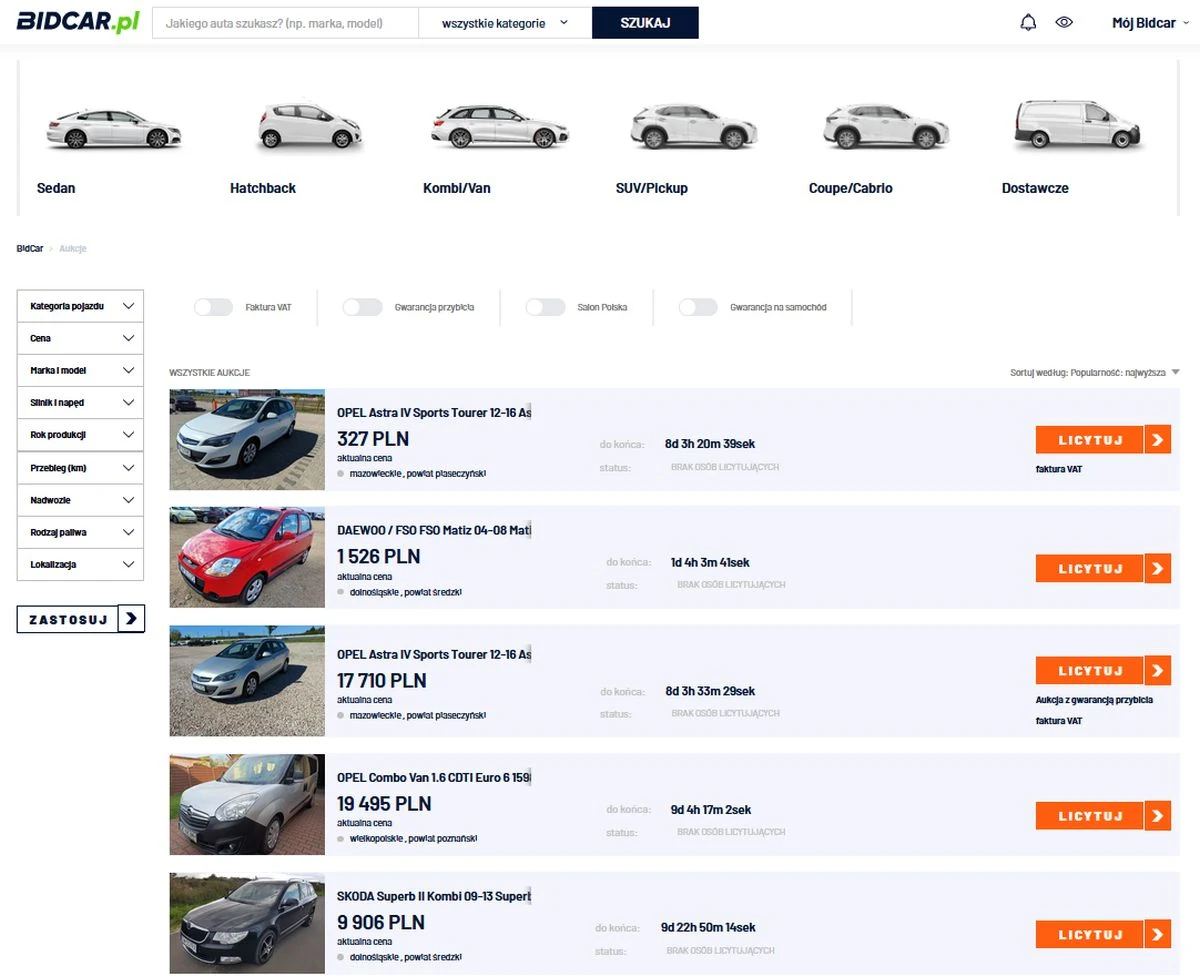The height and width of the screenshot is (977, 1200).
Task: Expand the Cena filter
Action: (x=80, y=338)
